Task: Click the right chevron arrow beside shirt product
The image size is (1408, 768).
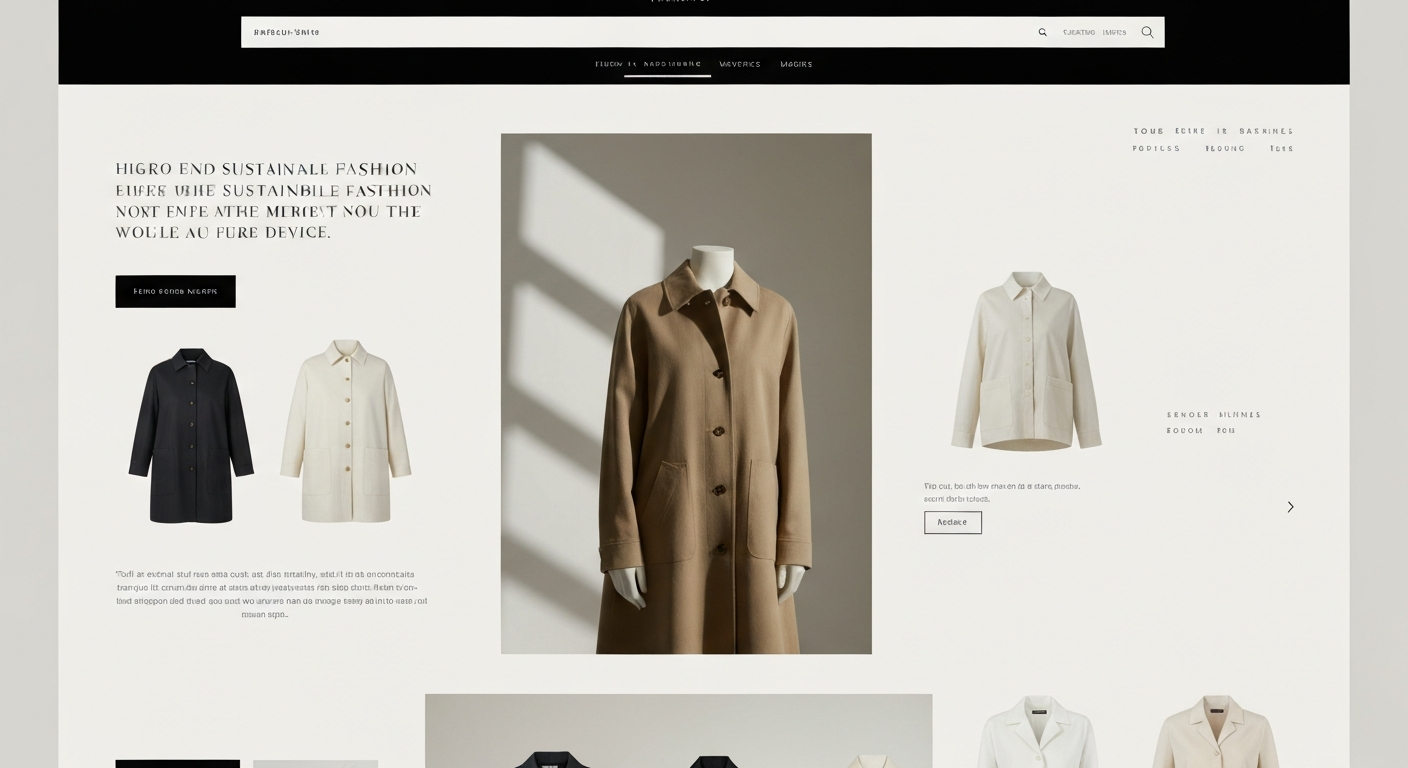Action: [1290, 507]
